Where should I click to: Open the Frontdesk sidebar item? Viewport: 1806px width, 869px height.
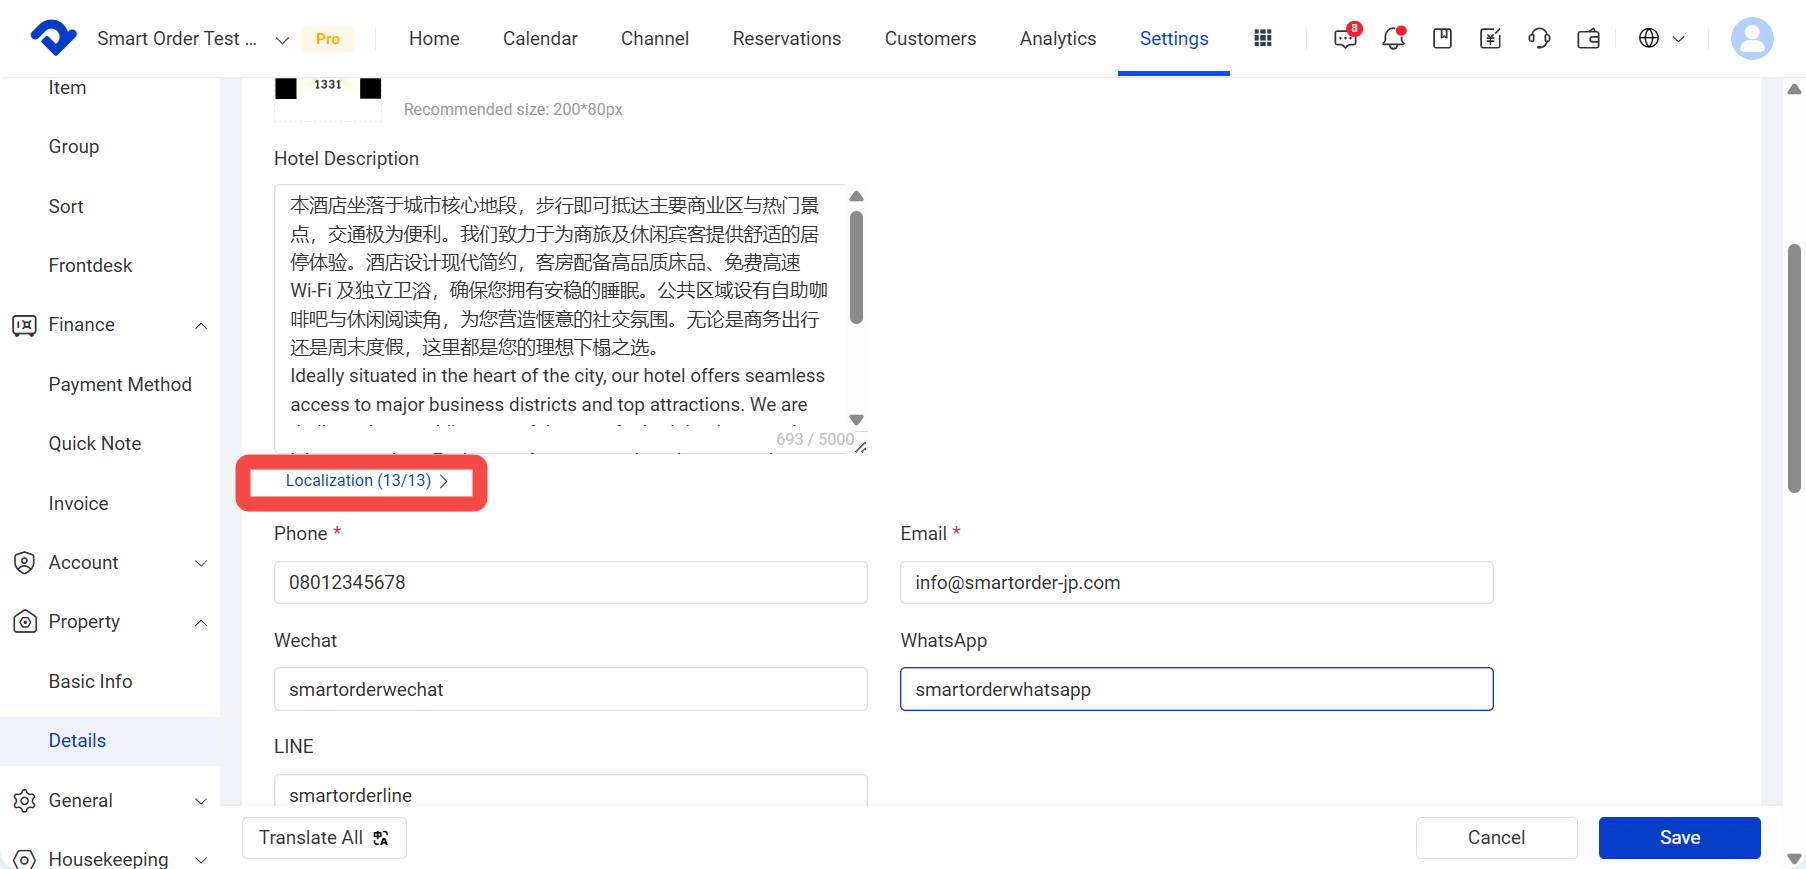point(90,266)
